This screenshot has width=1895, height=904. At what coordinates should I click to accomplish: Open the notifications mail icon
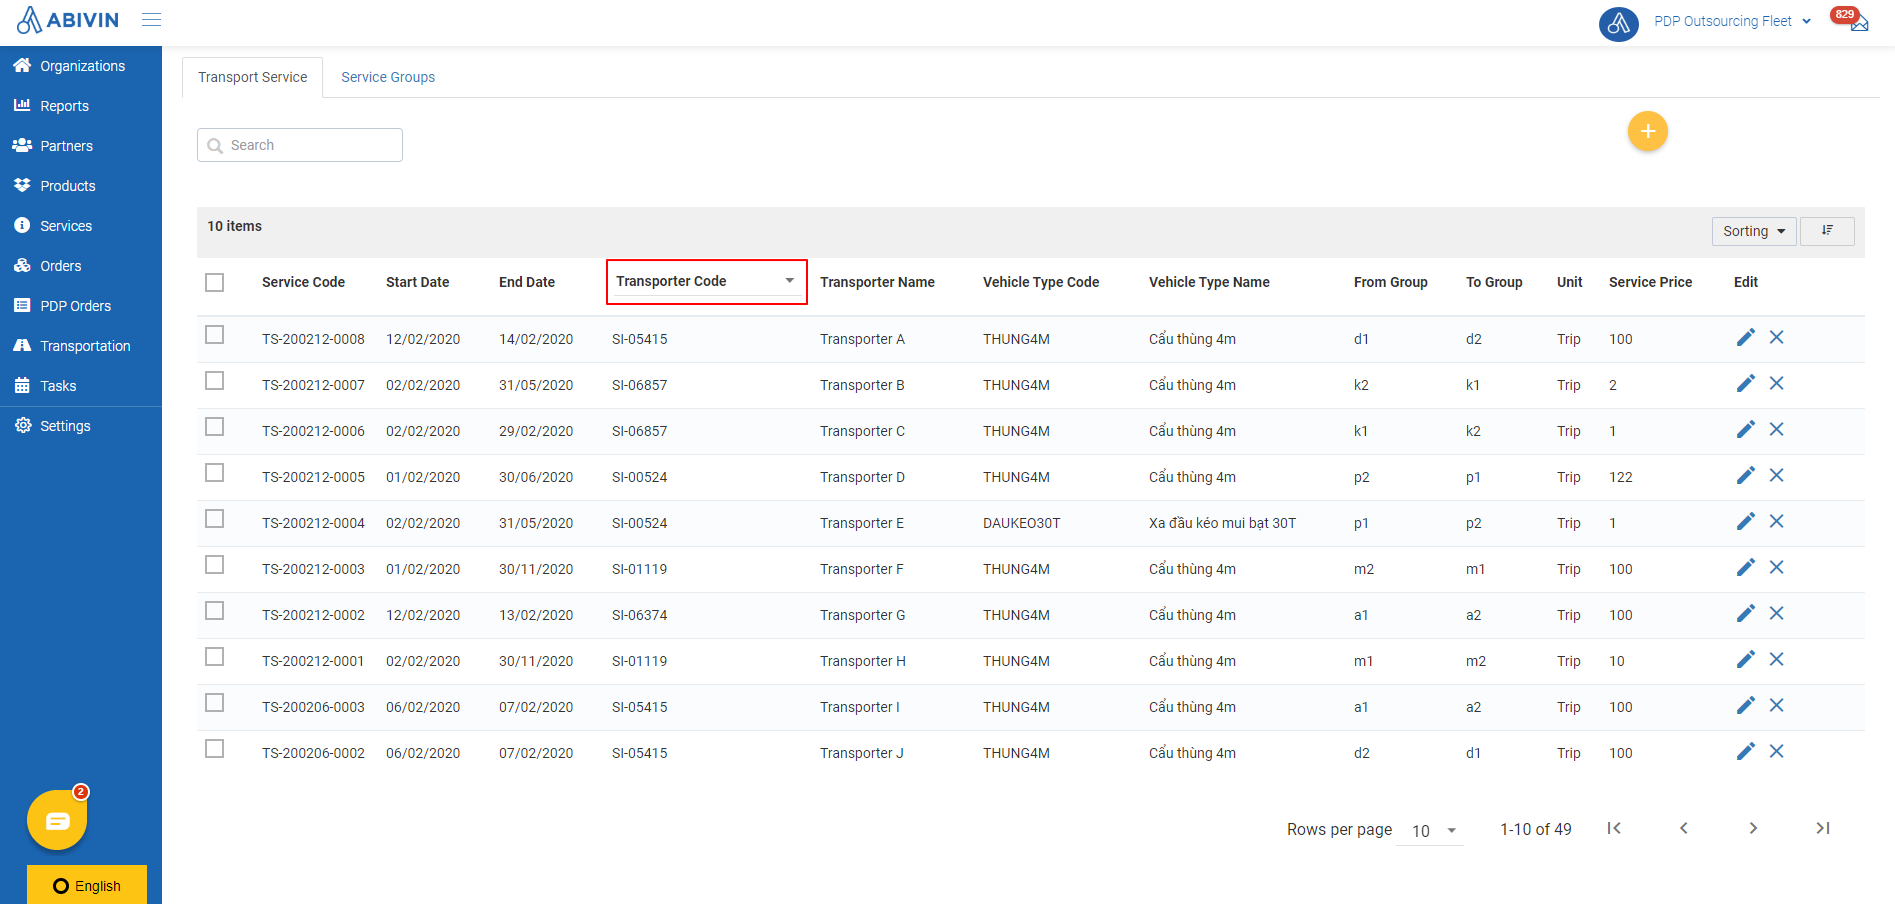tap(1859, 24)
